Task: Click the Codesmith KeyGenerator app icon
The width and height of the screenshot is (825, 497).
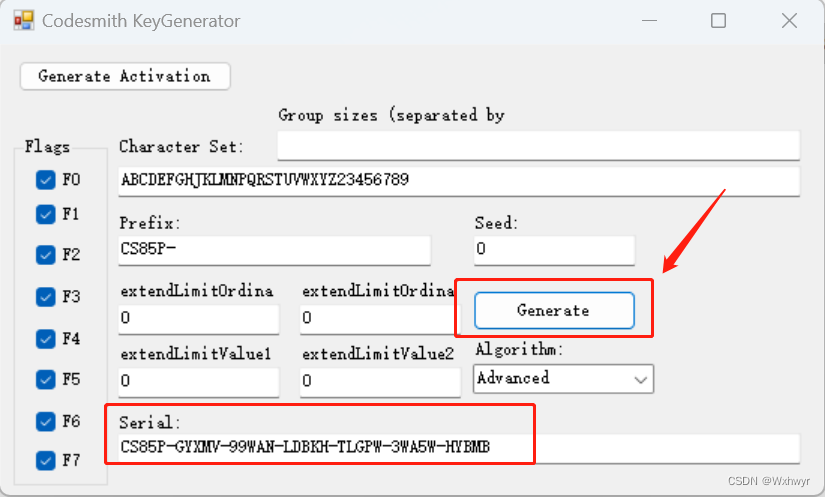Action: tap(24, 21)
